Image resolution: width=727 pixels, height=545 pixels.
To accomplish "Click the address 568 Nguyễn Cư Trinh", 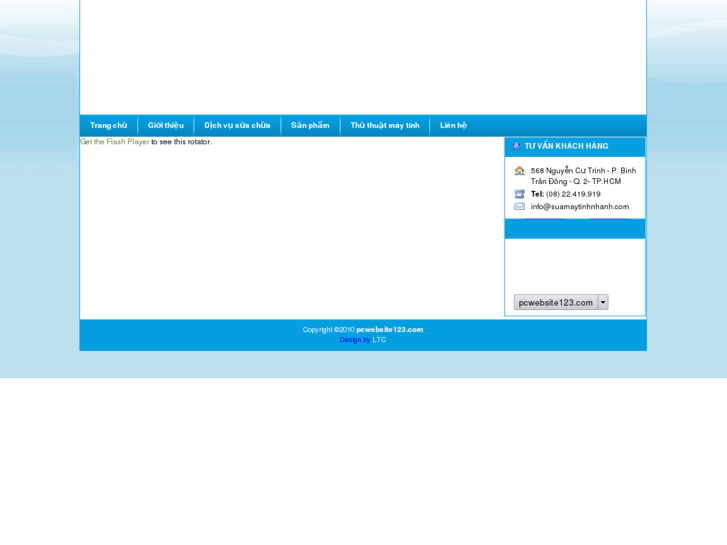I will pyautogui.click(x=583, y=176).
